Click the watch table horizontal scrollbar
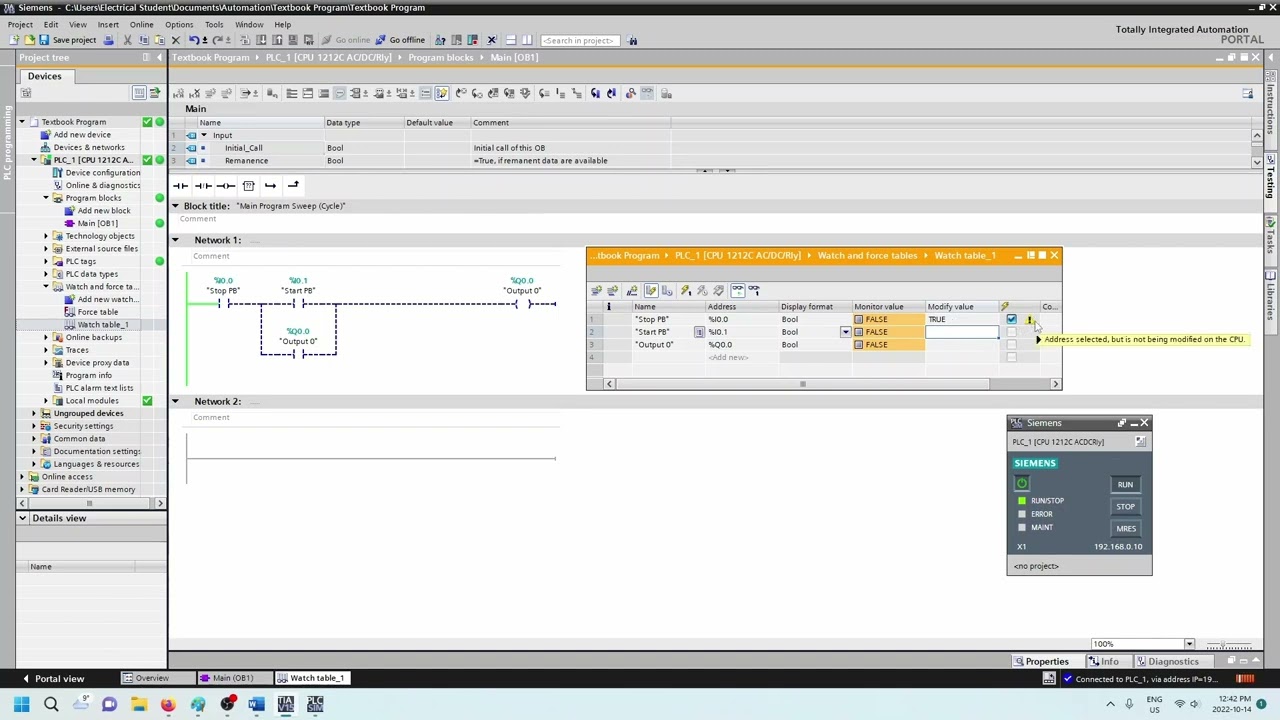The height and width of the screenshot is (720, 1280). pyautogui.click(x=802, y=384)
